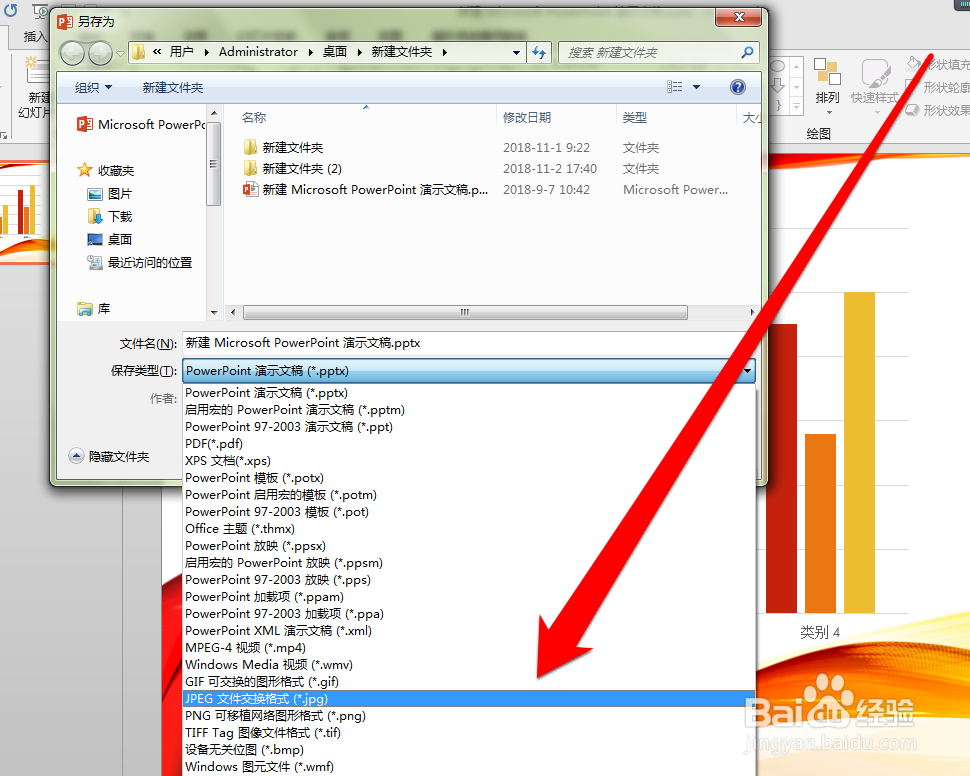Select the 新建文件夹 folder row
The height and width of the screenshot is (776, 970).
click(283, 147)
